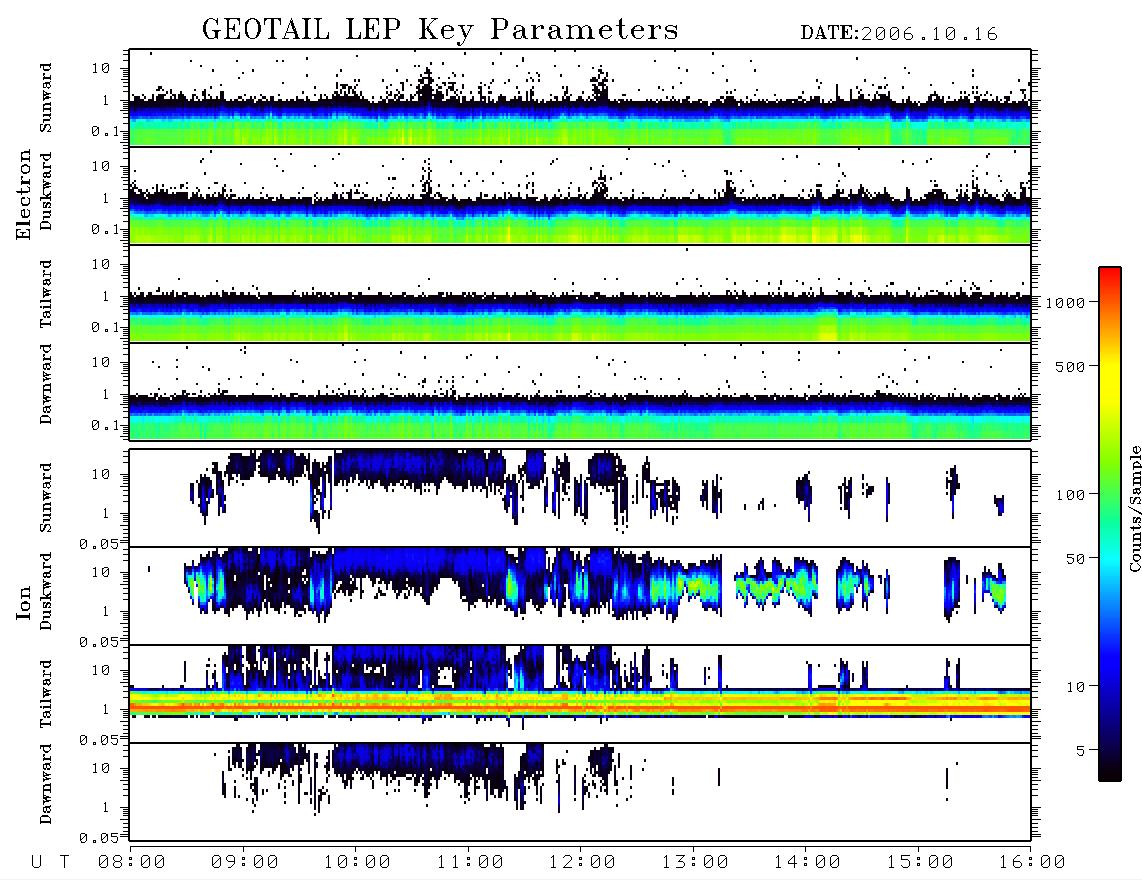The image size is (1142, 880).
Task: Click the 11:00 time axis label
Action: 470,863
